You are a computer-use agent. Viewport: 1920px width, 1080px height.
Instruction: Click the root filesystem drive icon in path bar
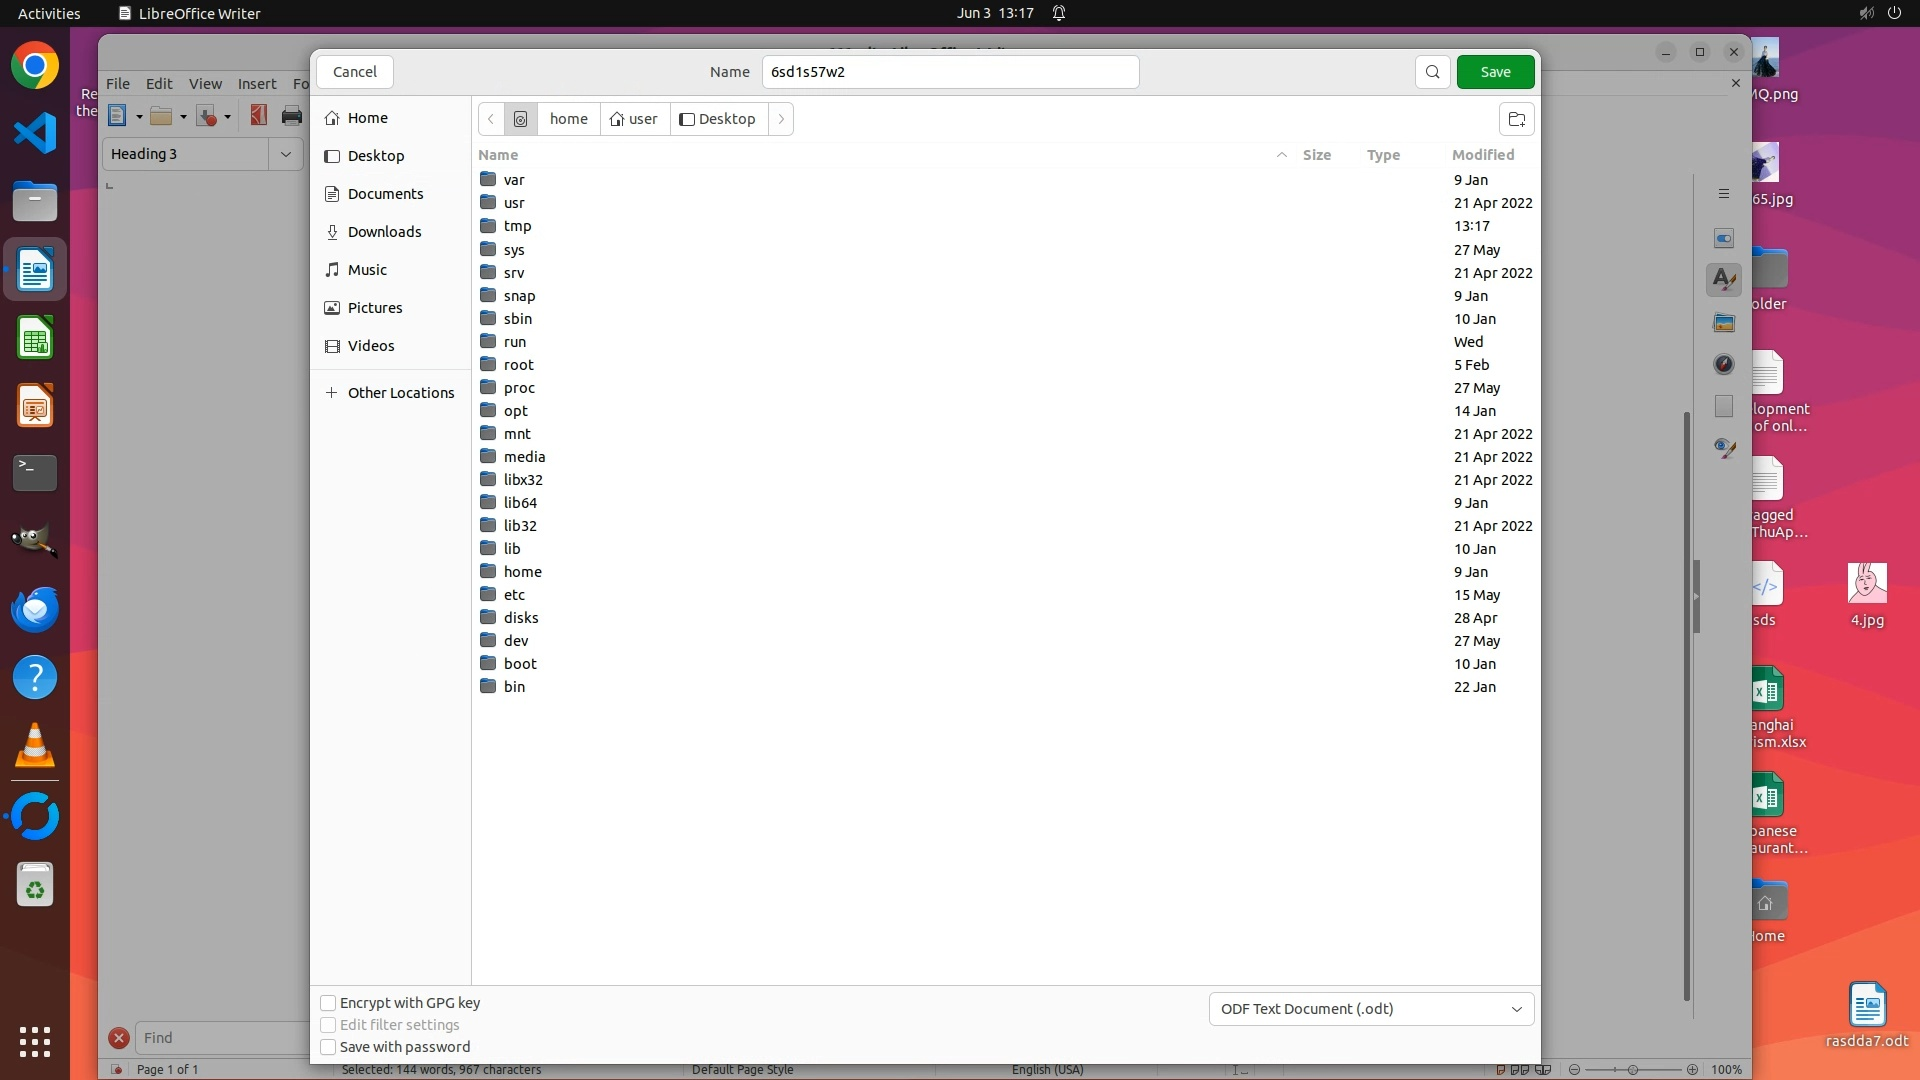point(520,119)
